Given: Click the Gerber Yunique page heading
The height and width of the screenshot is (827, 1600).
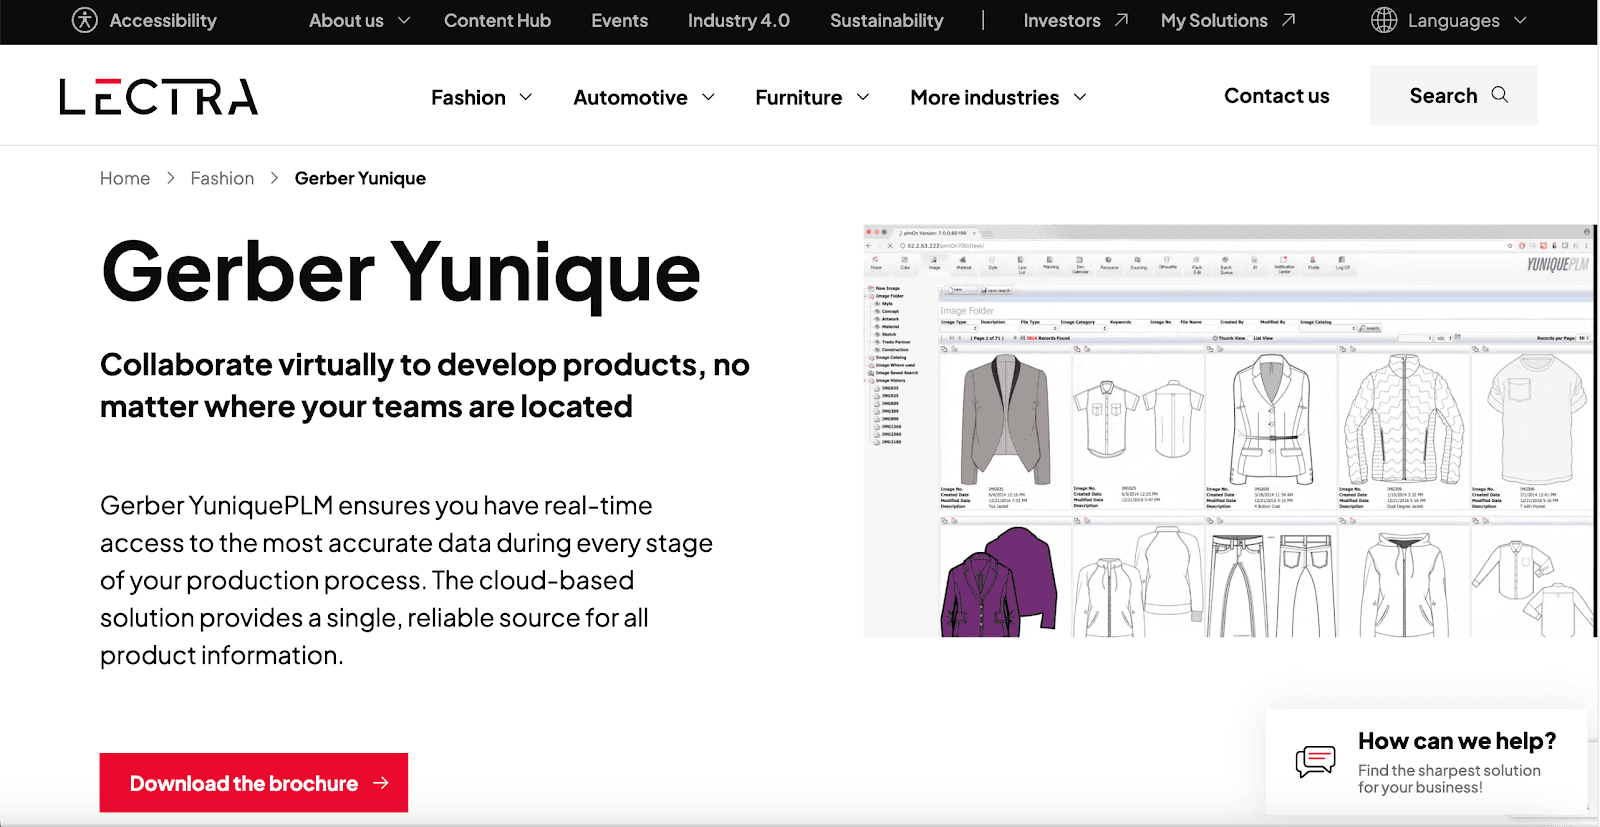Looking at the screenshot, I should pos(401,272).
